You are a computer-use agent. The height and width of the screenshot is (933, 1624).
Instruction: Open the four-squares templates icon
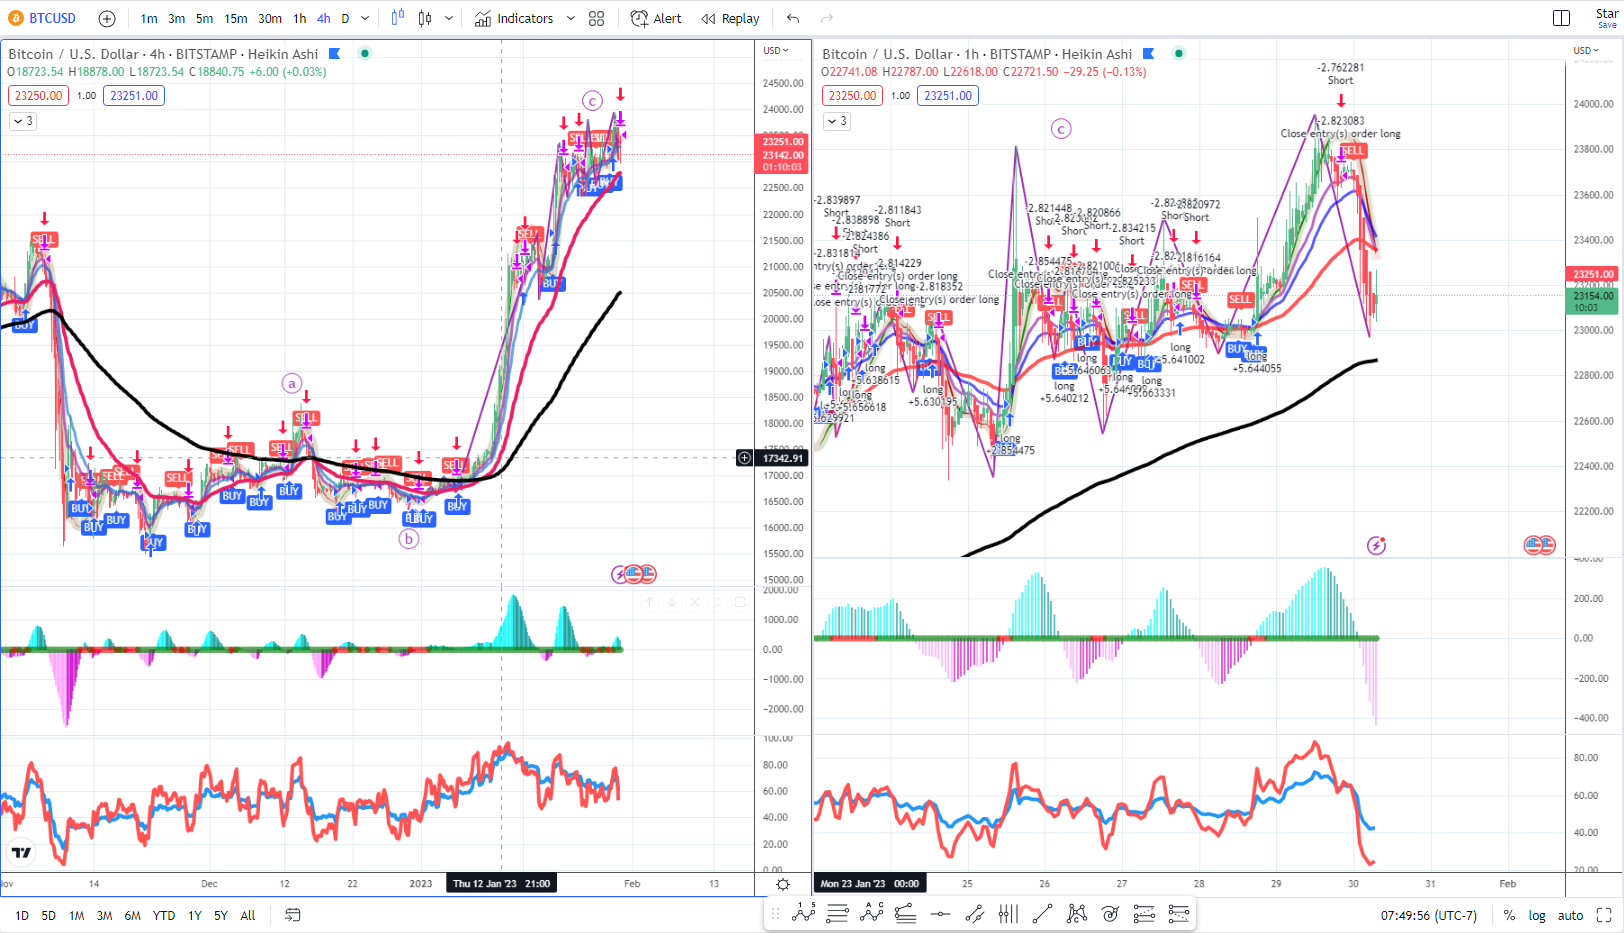click(x=597, y=18)
